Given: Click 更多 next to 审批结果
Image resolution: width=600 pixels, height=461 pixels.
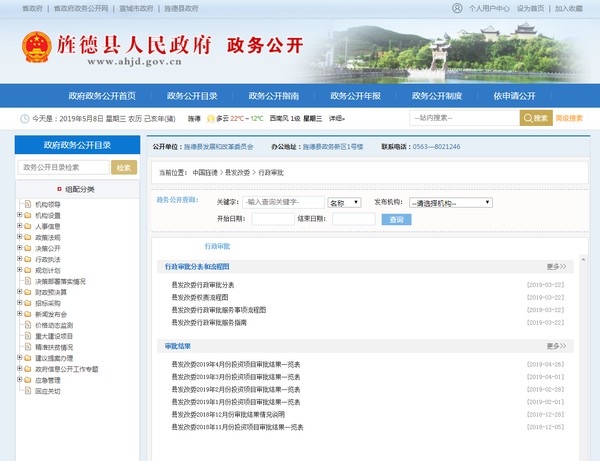Looking at the screenshot, I should click(556, 346).
